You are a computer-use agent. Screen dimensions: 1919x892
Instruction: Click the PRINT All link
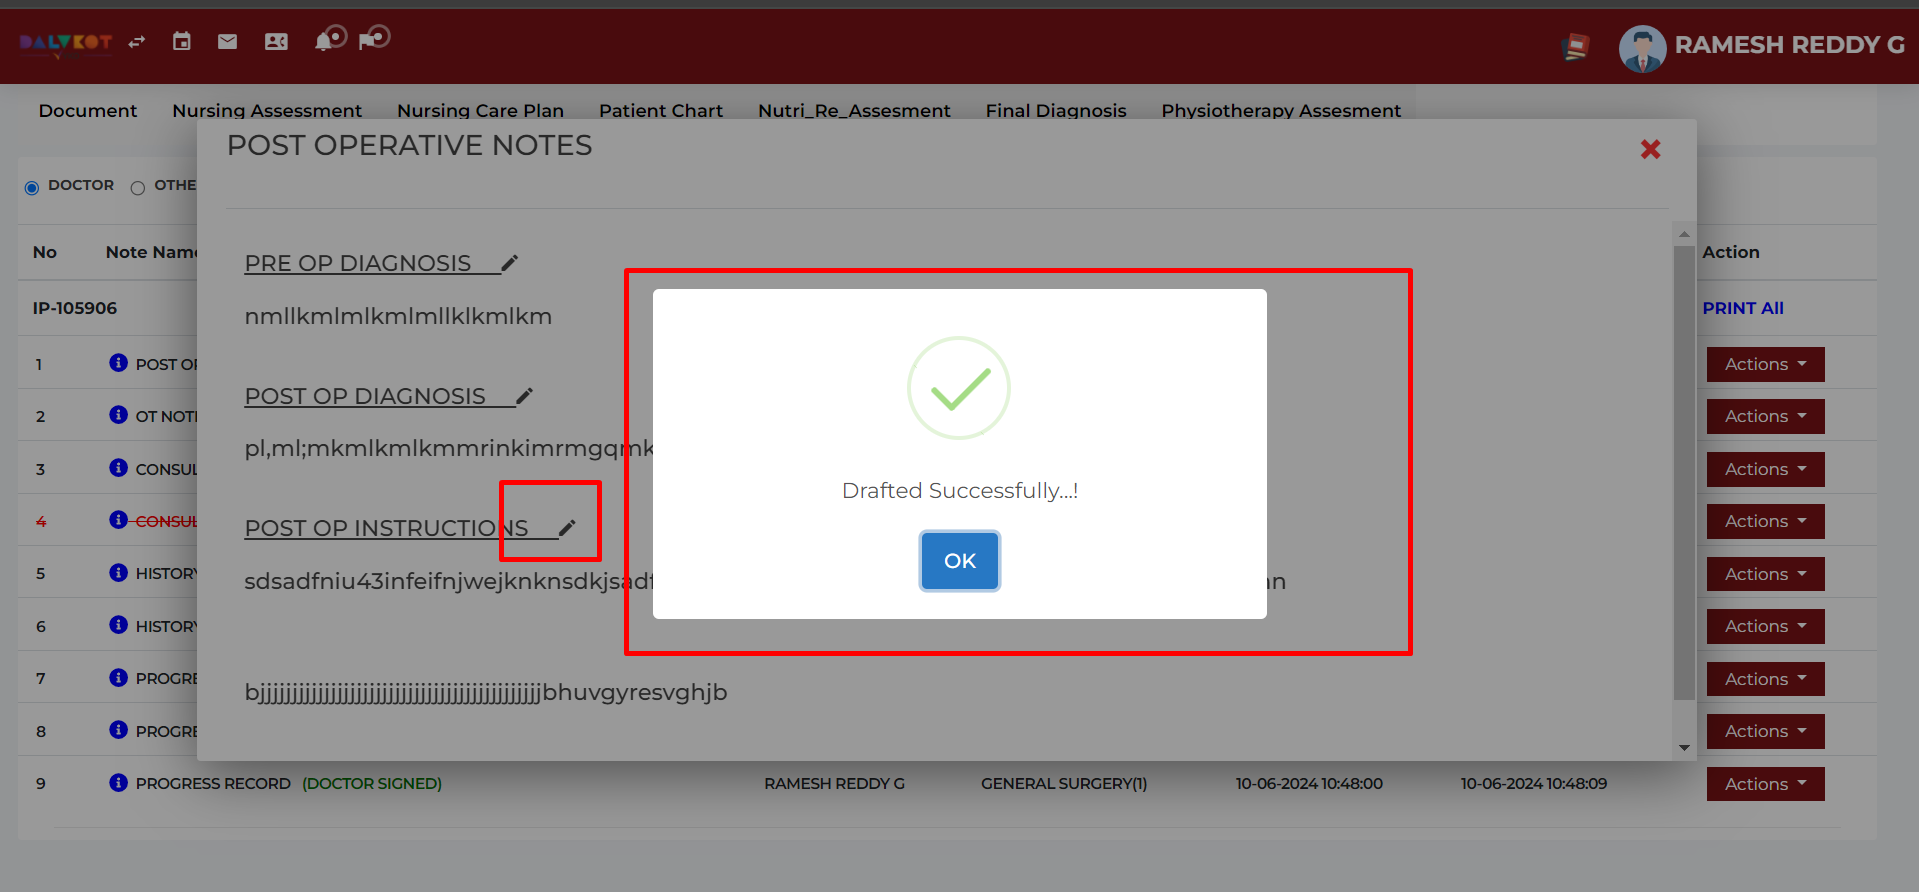pyautogui.click(x=1743, y=308)
